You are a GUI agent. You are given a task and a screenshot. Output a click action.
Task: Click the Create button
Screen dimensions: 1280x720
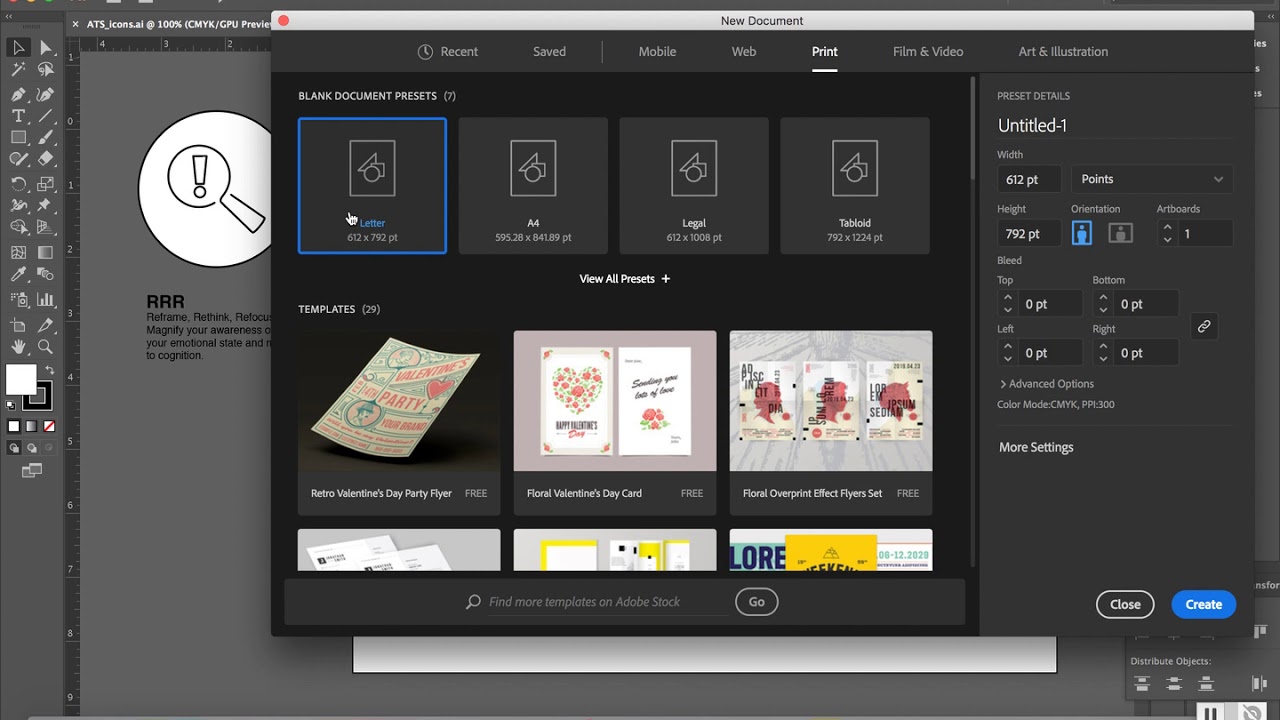tap(1203, 604)
